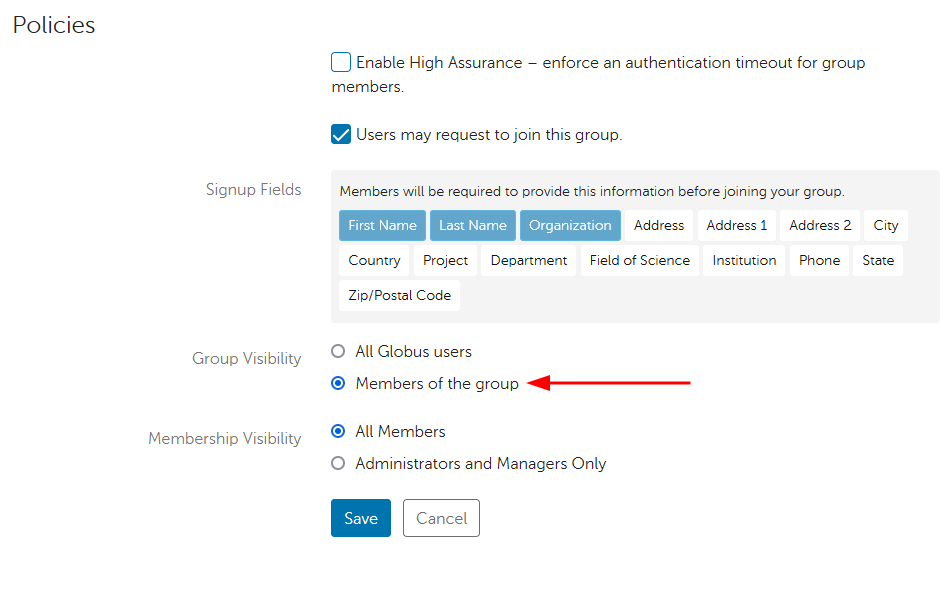Viewport: 951px width, 595px height.
Task: Enable the Zip/Postal Code field
Action: 399,296
